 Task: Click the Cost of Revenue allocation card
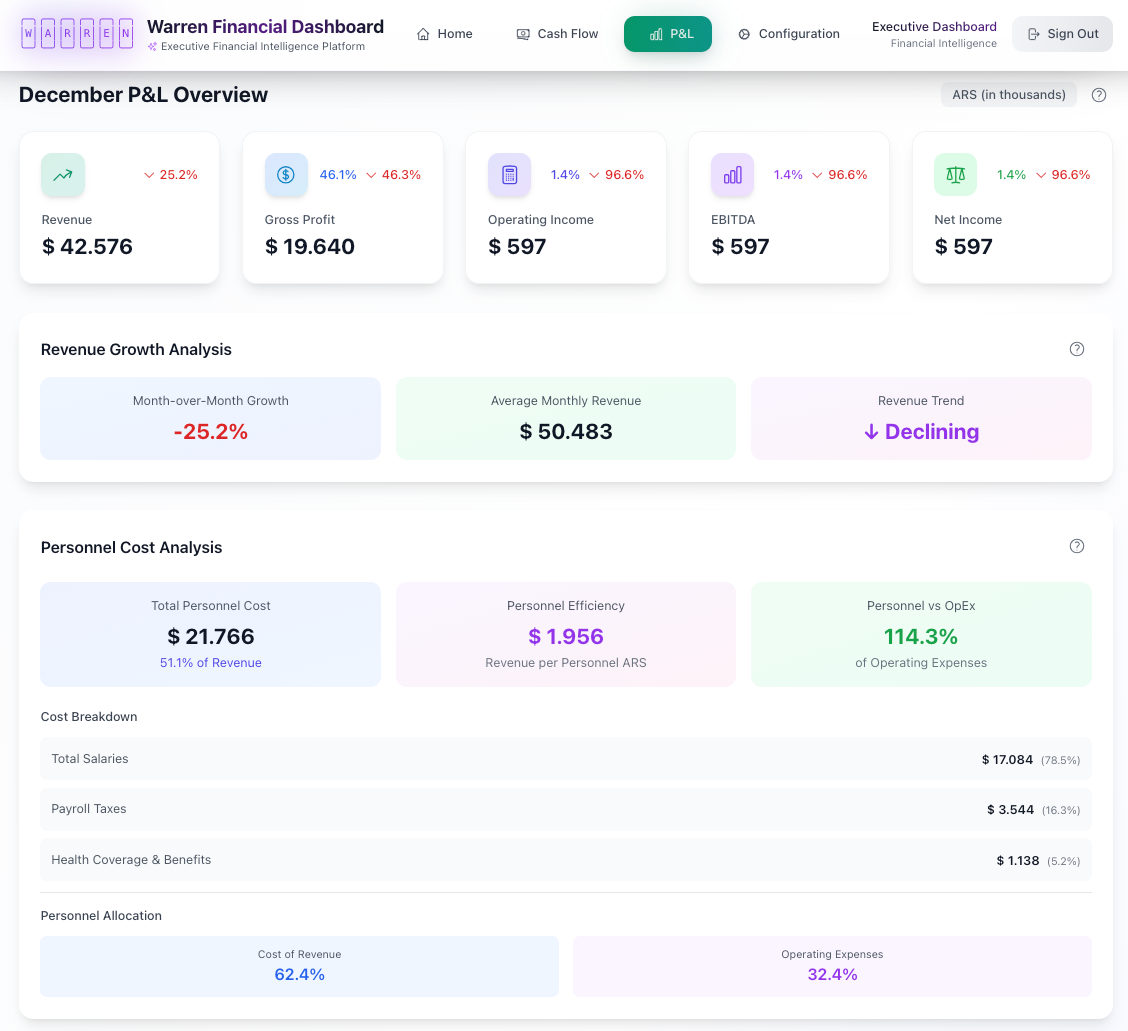pos(299,966)
